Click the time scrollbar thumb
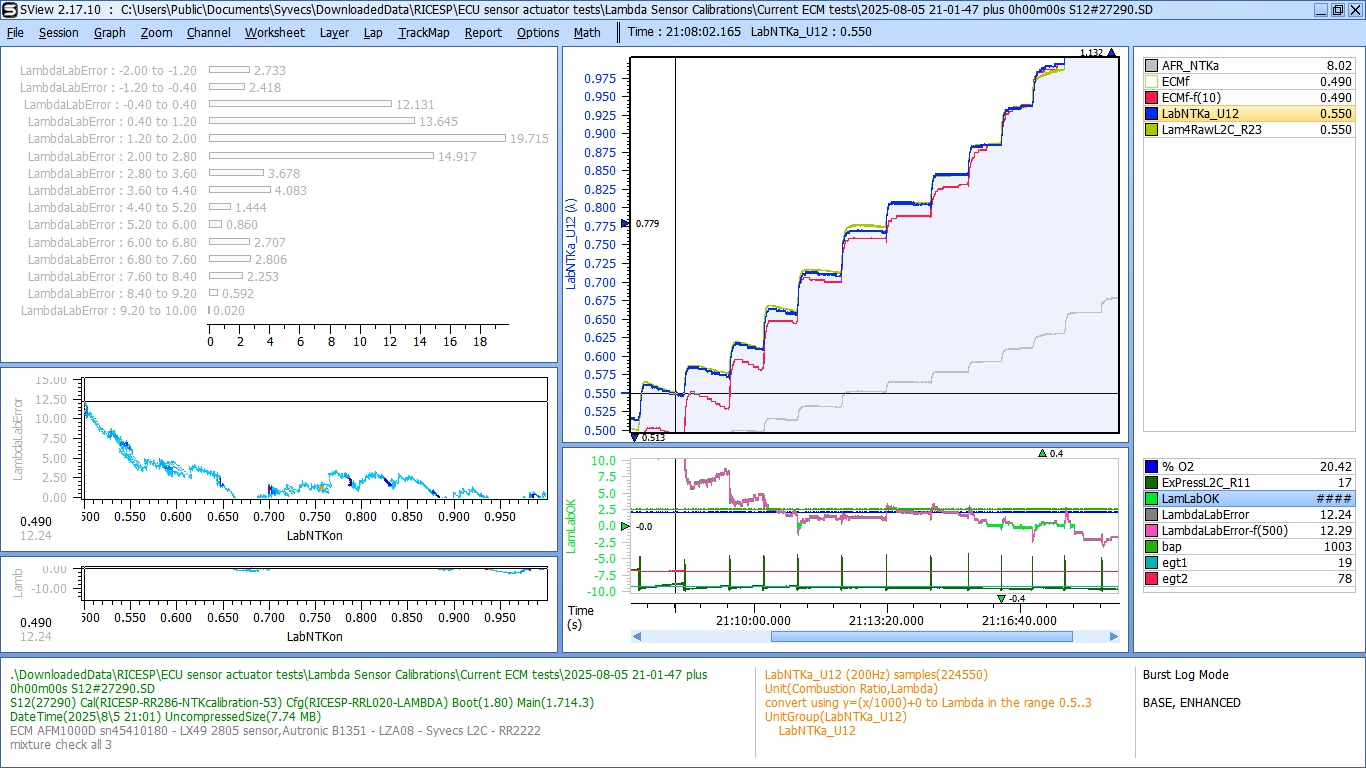 [921, 636]
